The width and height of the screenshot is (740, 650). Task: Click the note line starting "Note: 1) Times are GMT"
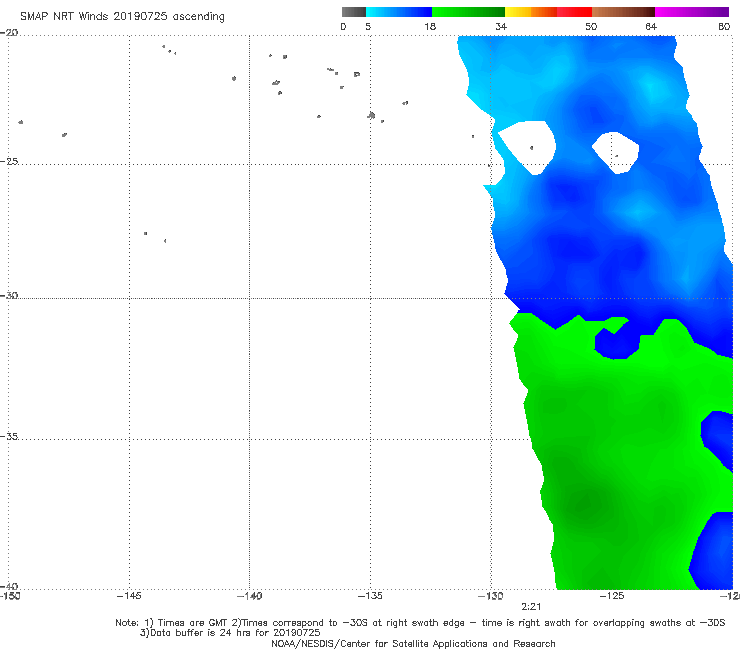pos(420,623)
